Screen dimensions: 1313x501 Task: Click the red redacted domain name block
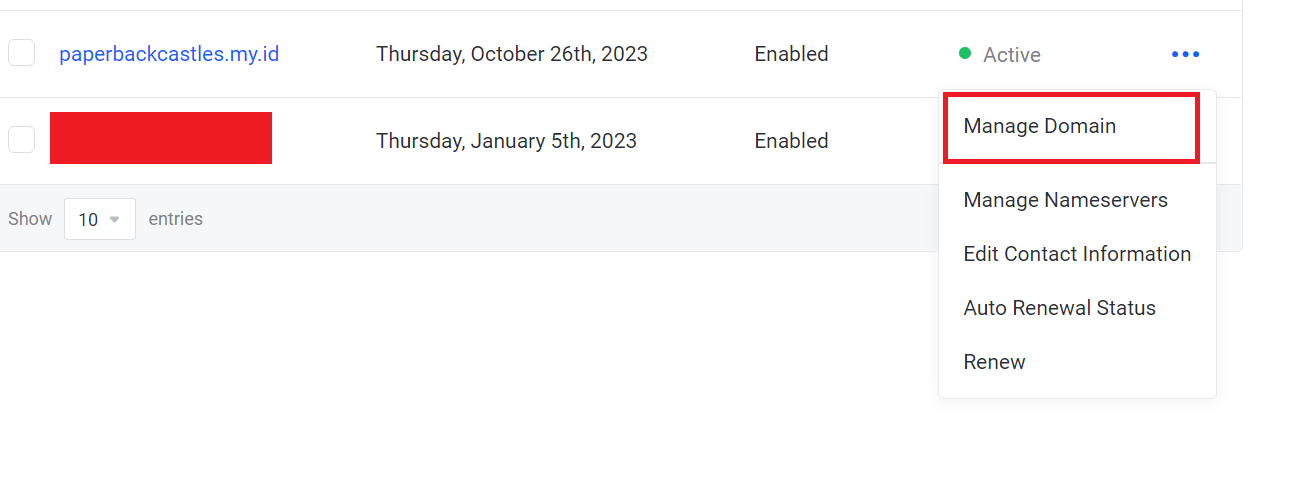(x=161, y=138)
